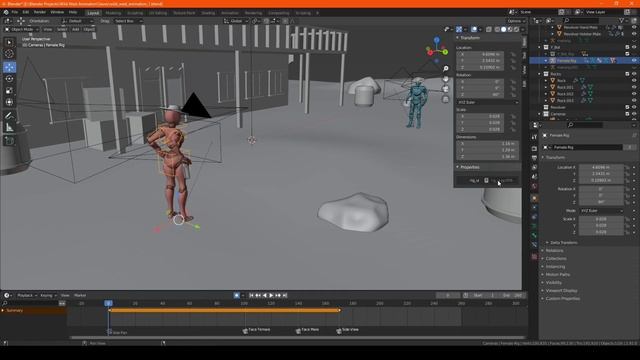Collapse the Rocks collection tree arrow
This screenshot has height=360, width=640.
(540, 74)
